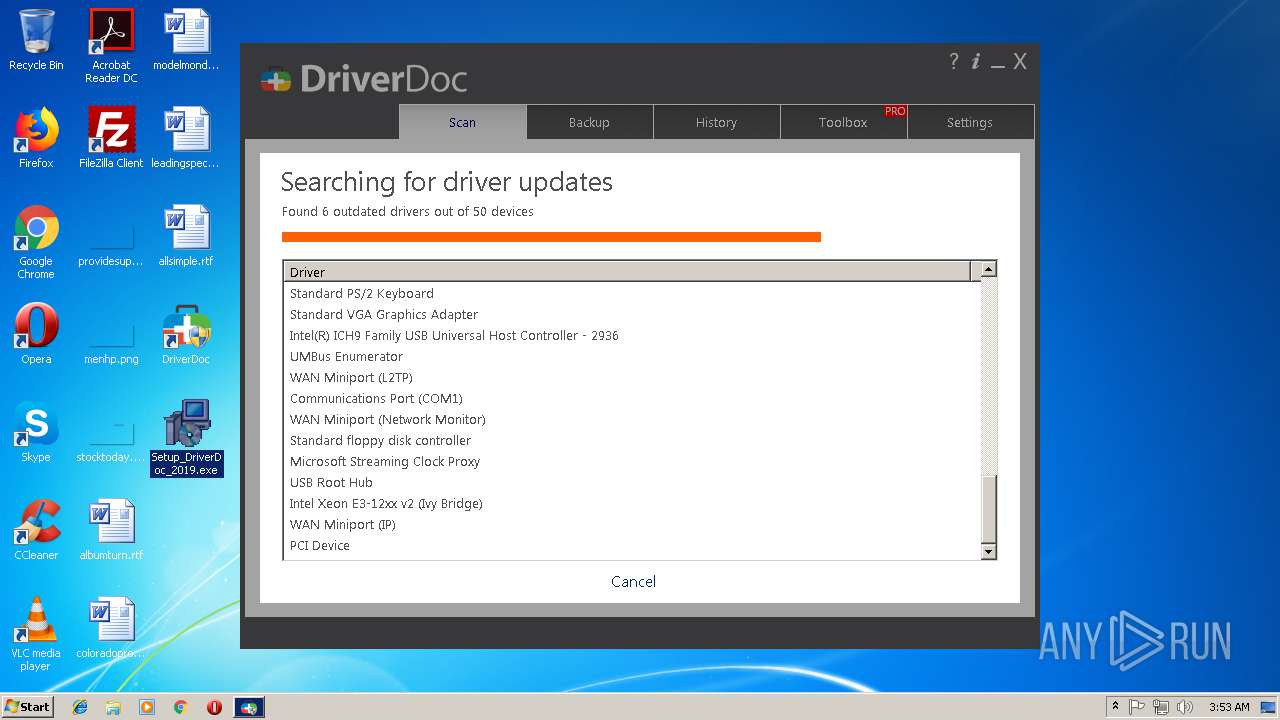Image resolution: width=1280 pixels, height=720 pixels.
Task: Select the Acrobat Reader DC desktop icon
Action: (x=111, y=46)
